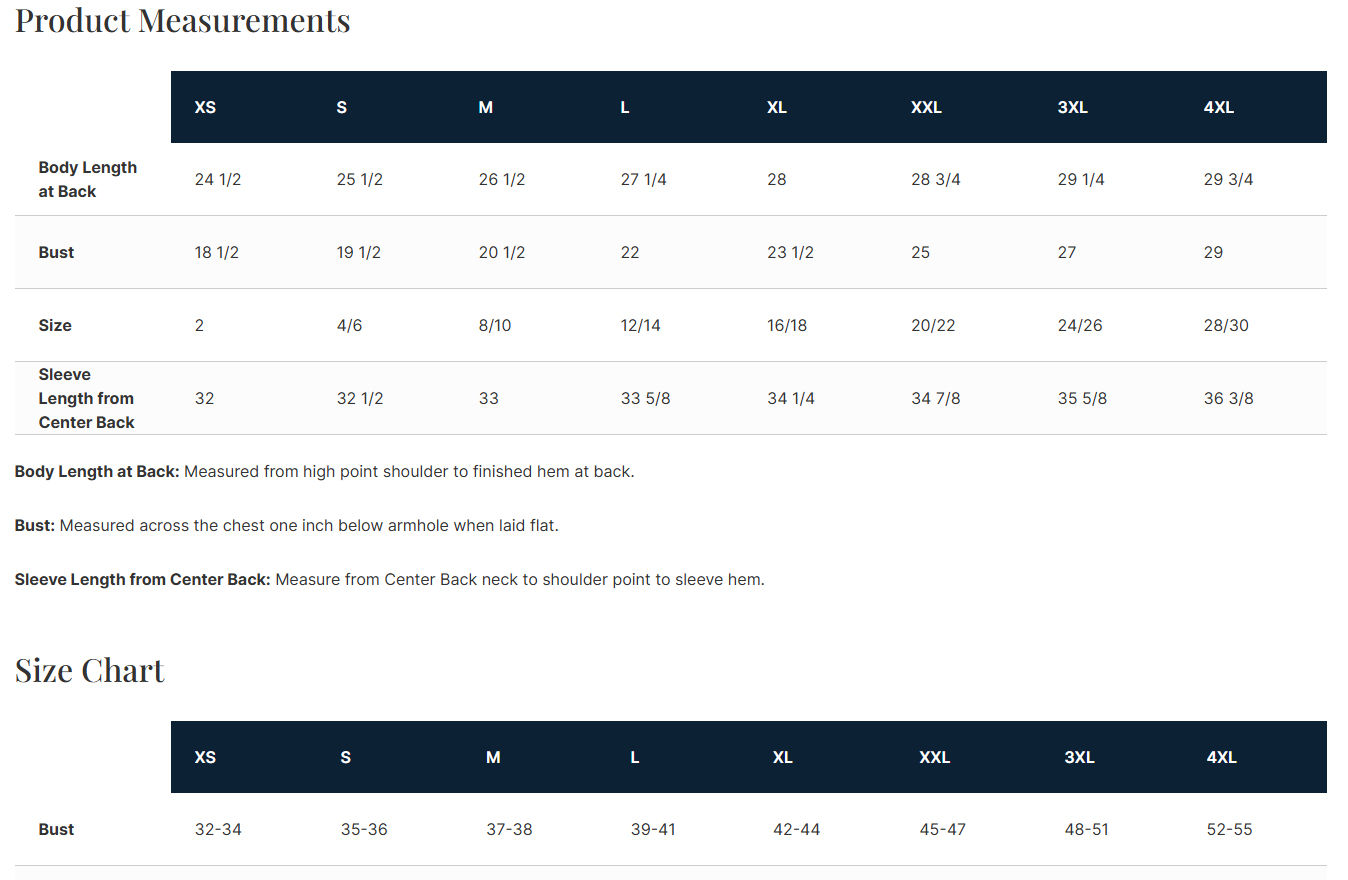The image size is (1348, 880).
Task: Select the Body Length at Back row label
Action: 88,179
